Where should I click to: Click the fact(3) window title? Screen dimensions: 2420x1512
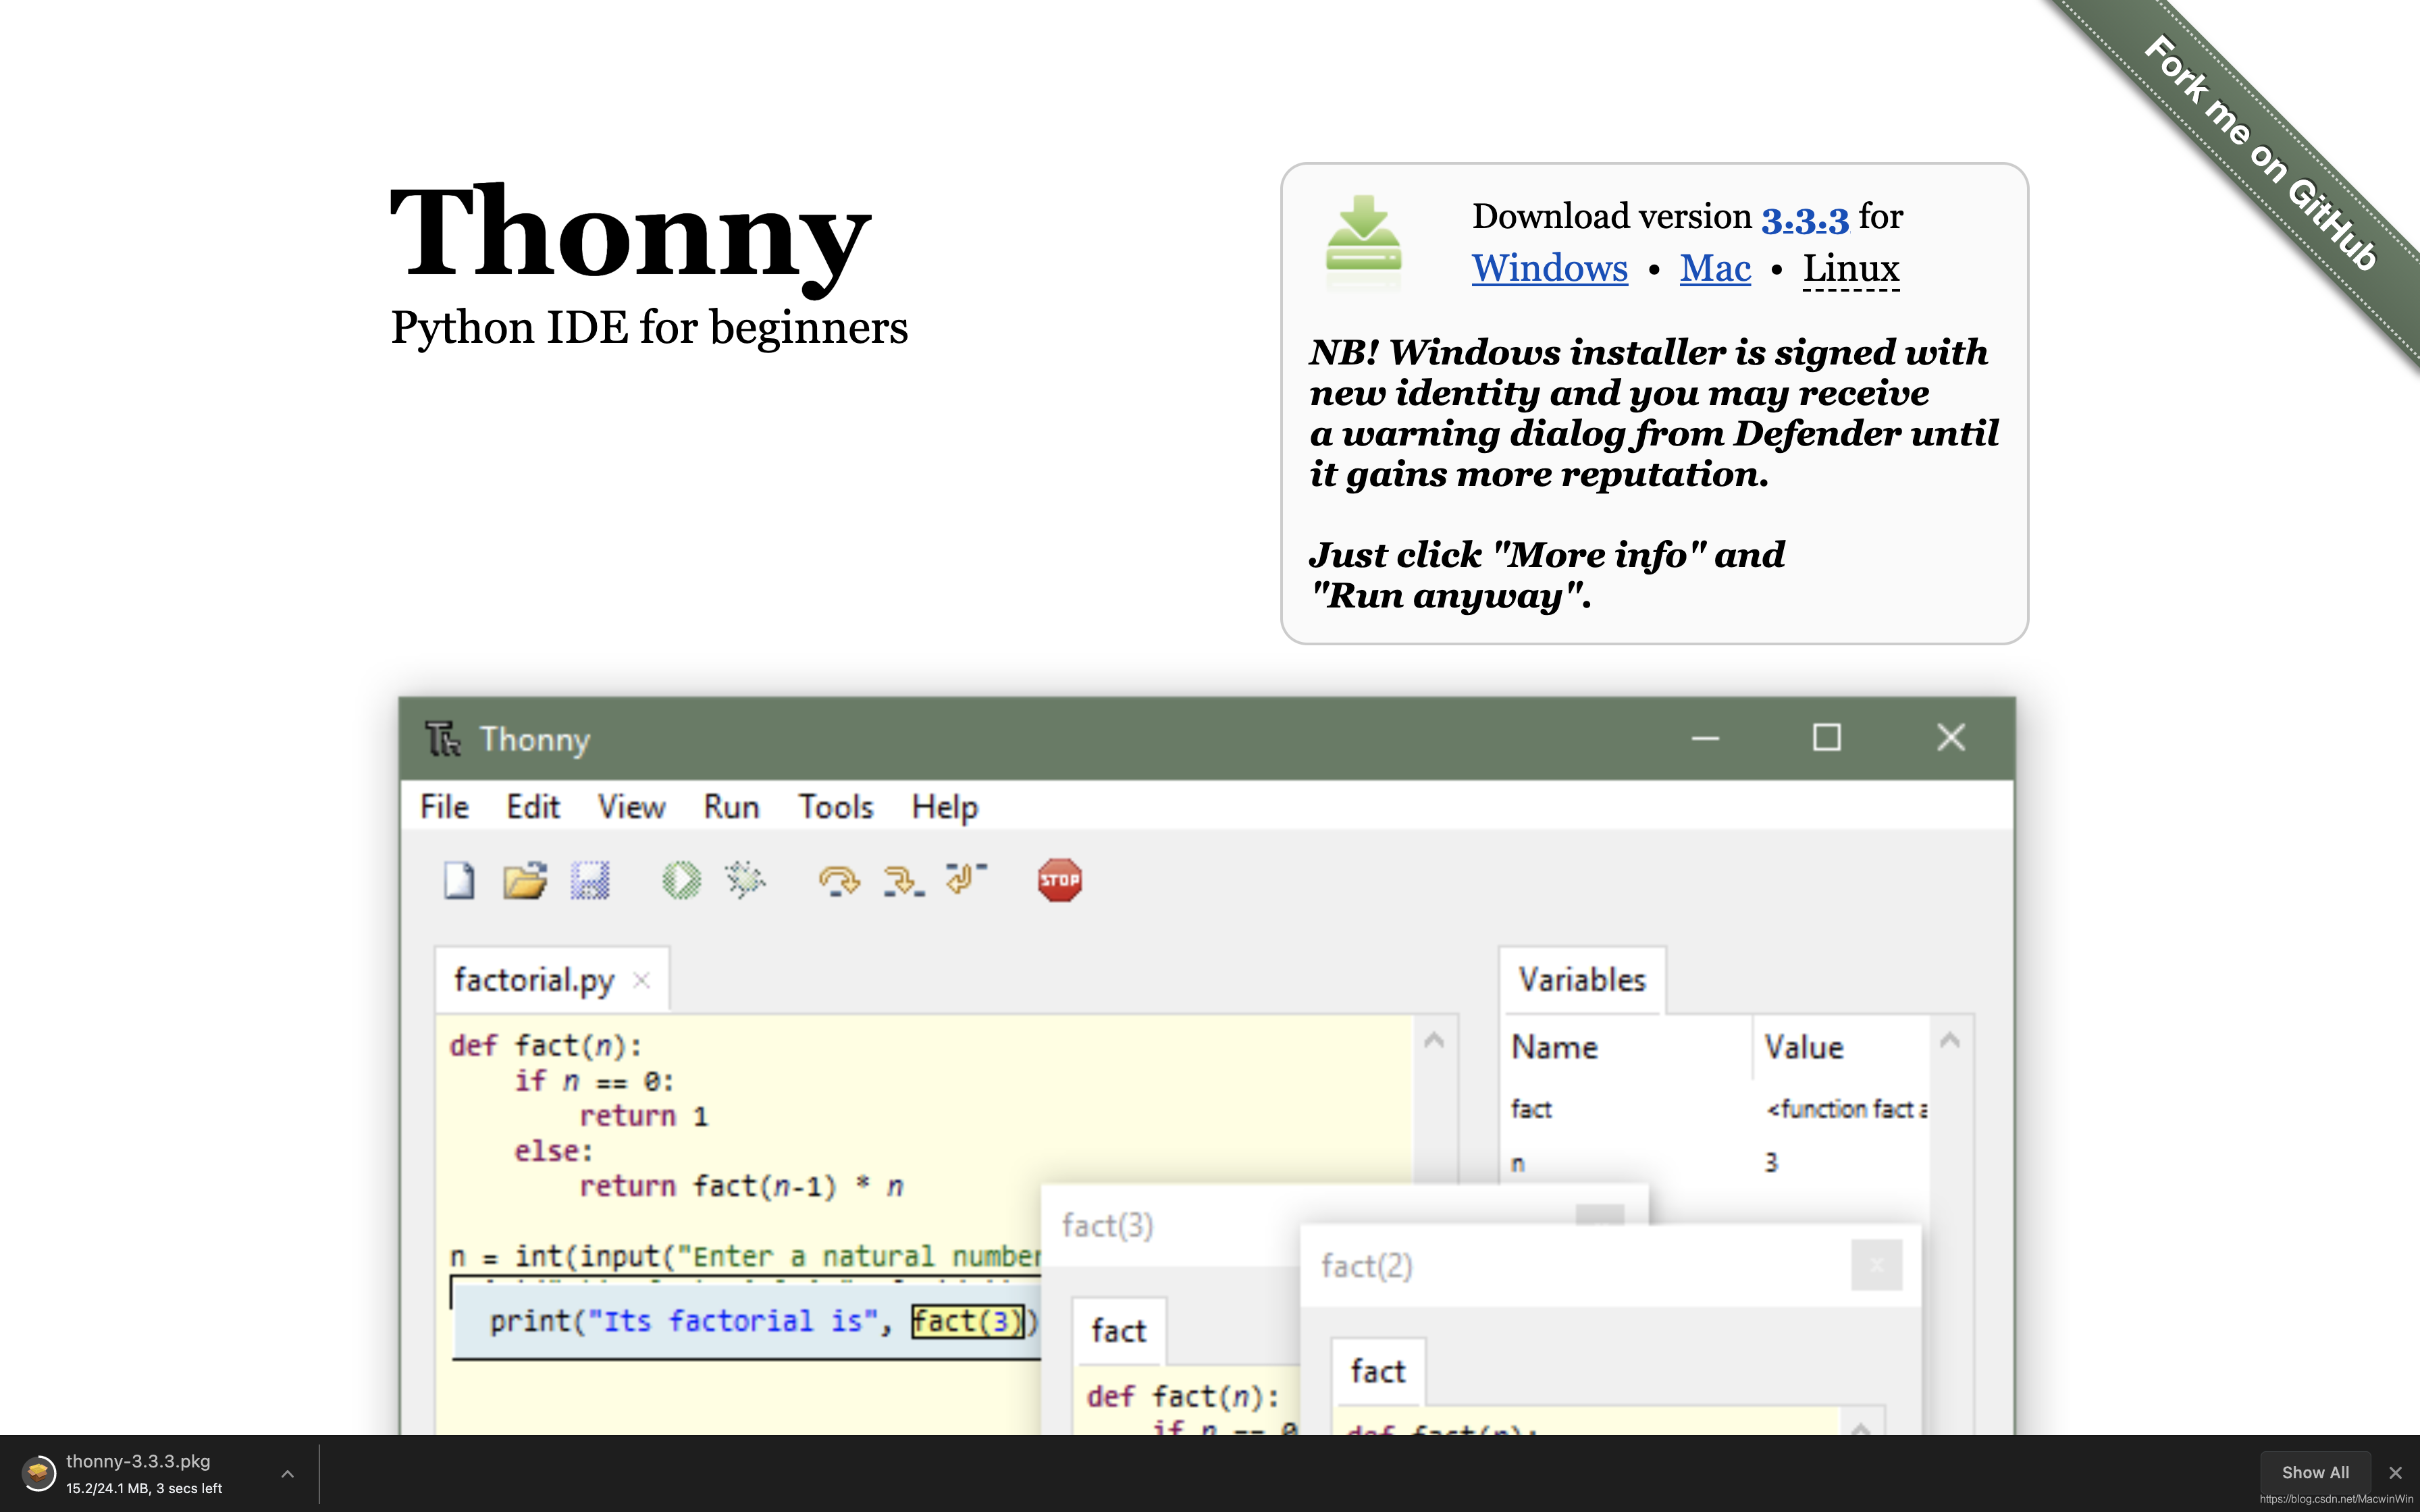(1107, 1225)
